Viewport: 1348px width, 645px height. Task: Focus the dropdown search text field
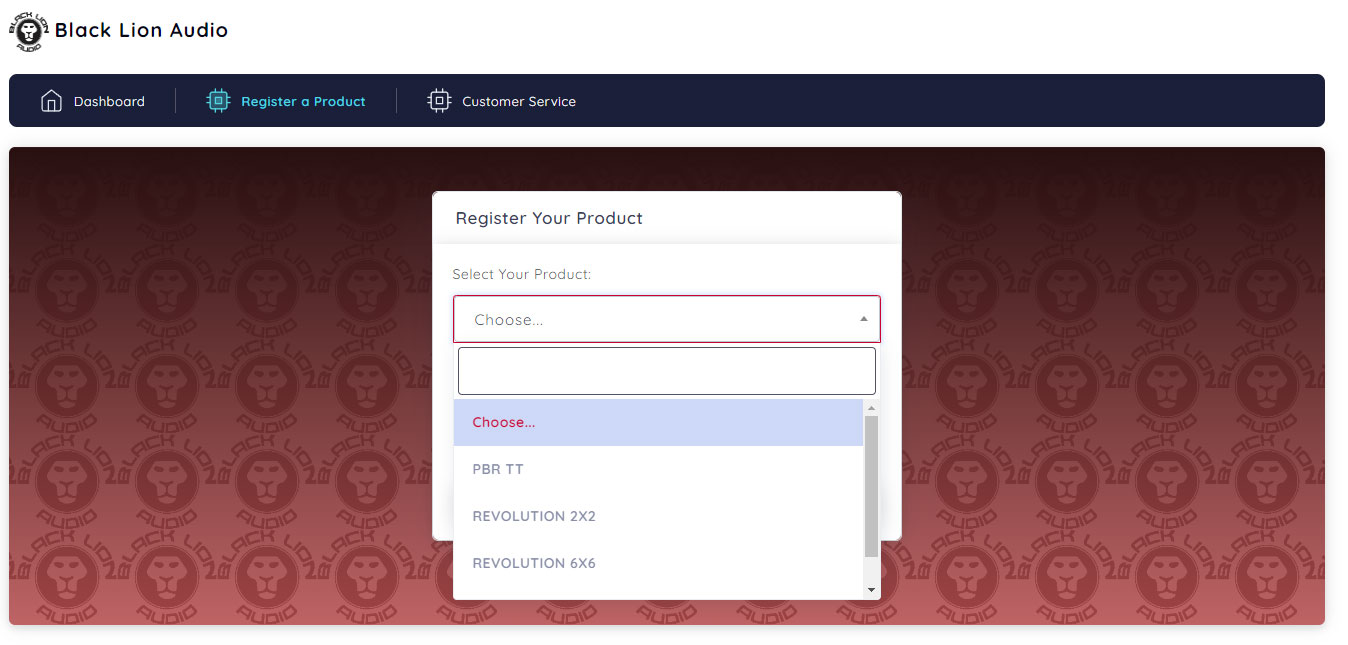coord(667,371)
